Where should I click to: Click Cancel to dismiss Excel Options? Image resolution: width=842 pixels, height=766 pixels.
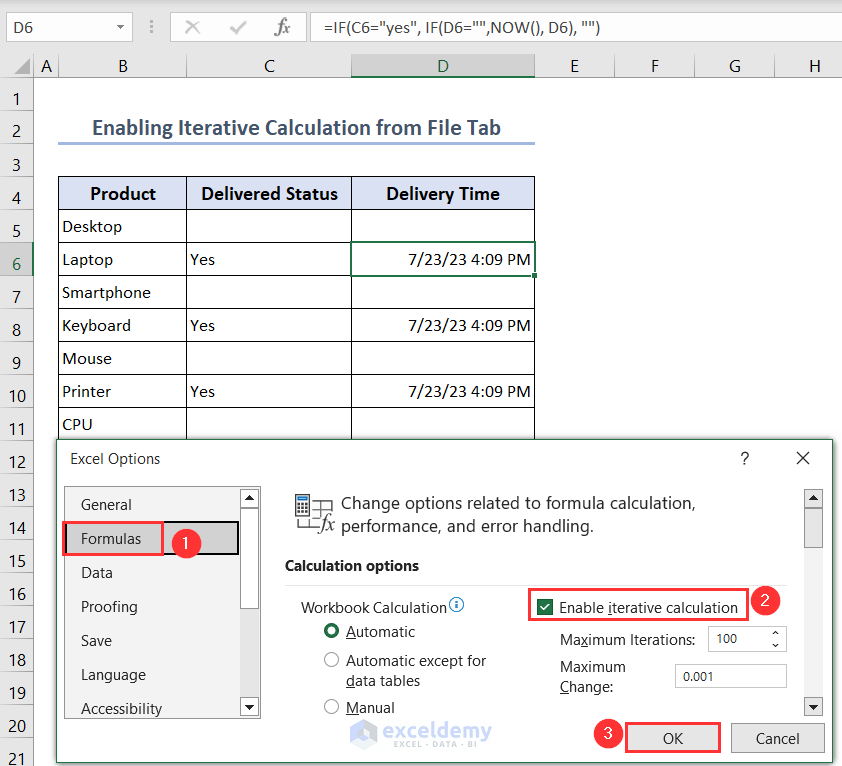pyautogui.click(x=778, y=738)
